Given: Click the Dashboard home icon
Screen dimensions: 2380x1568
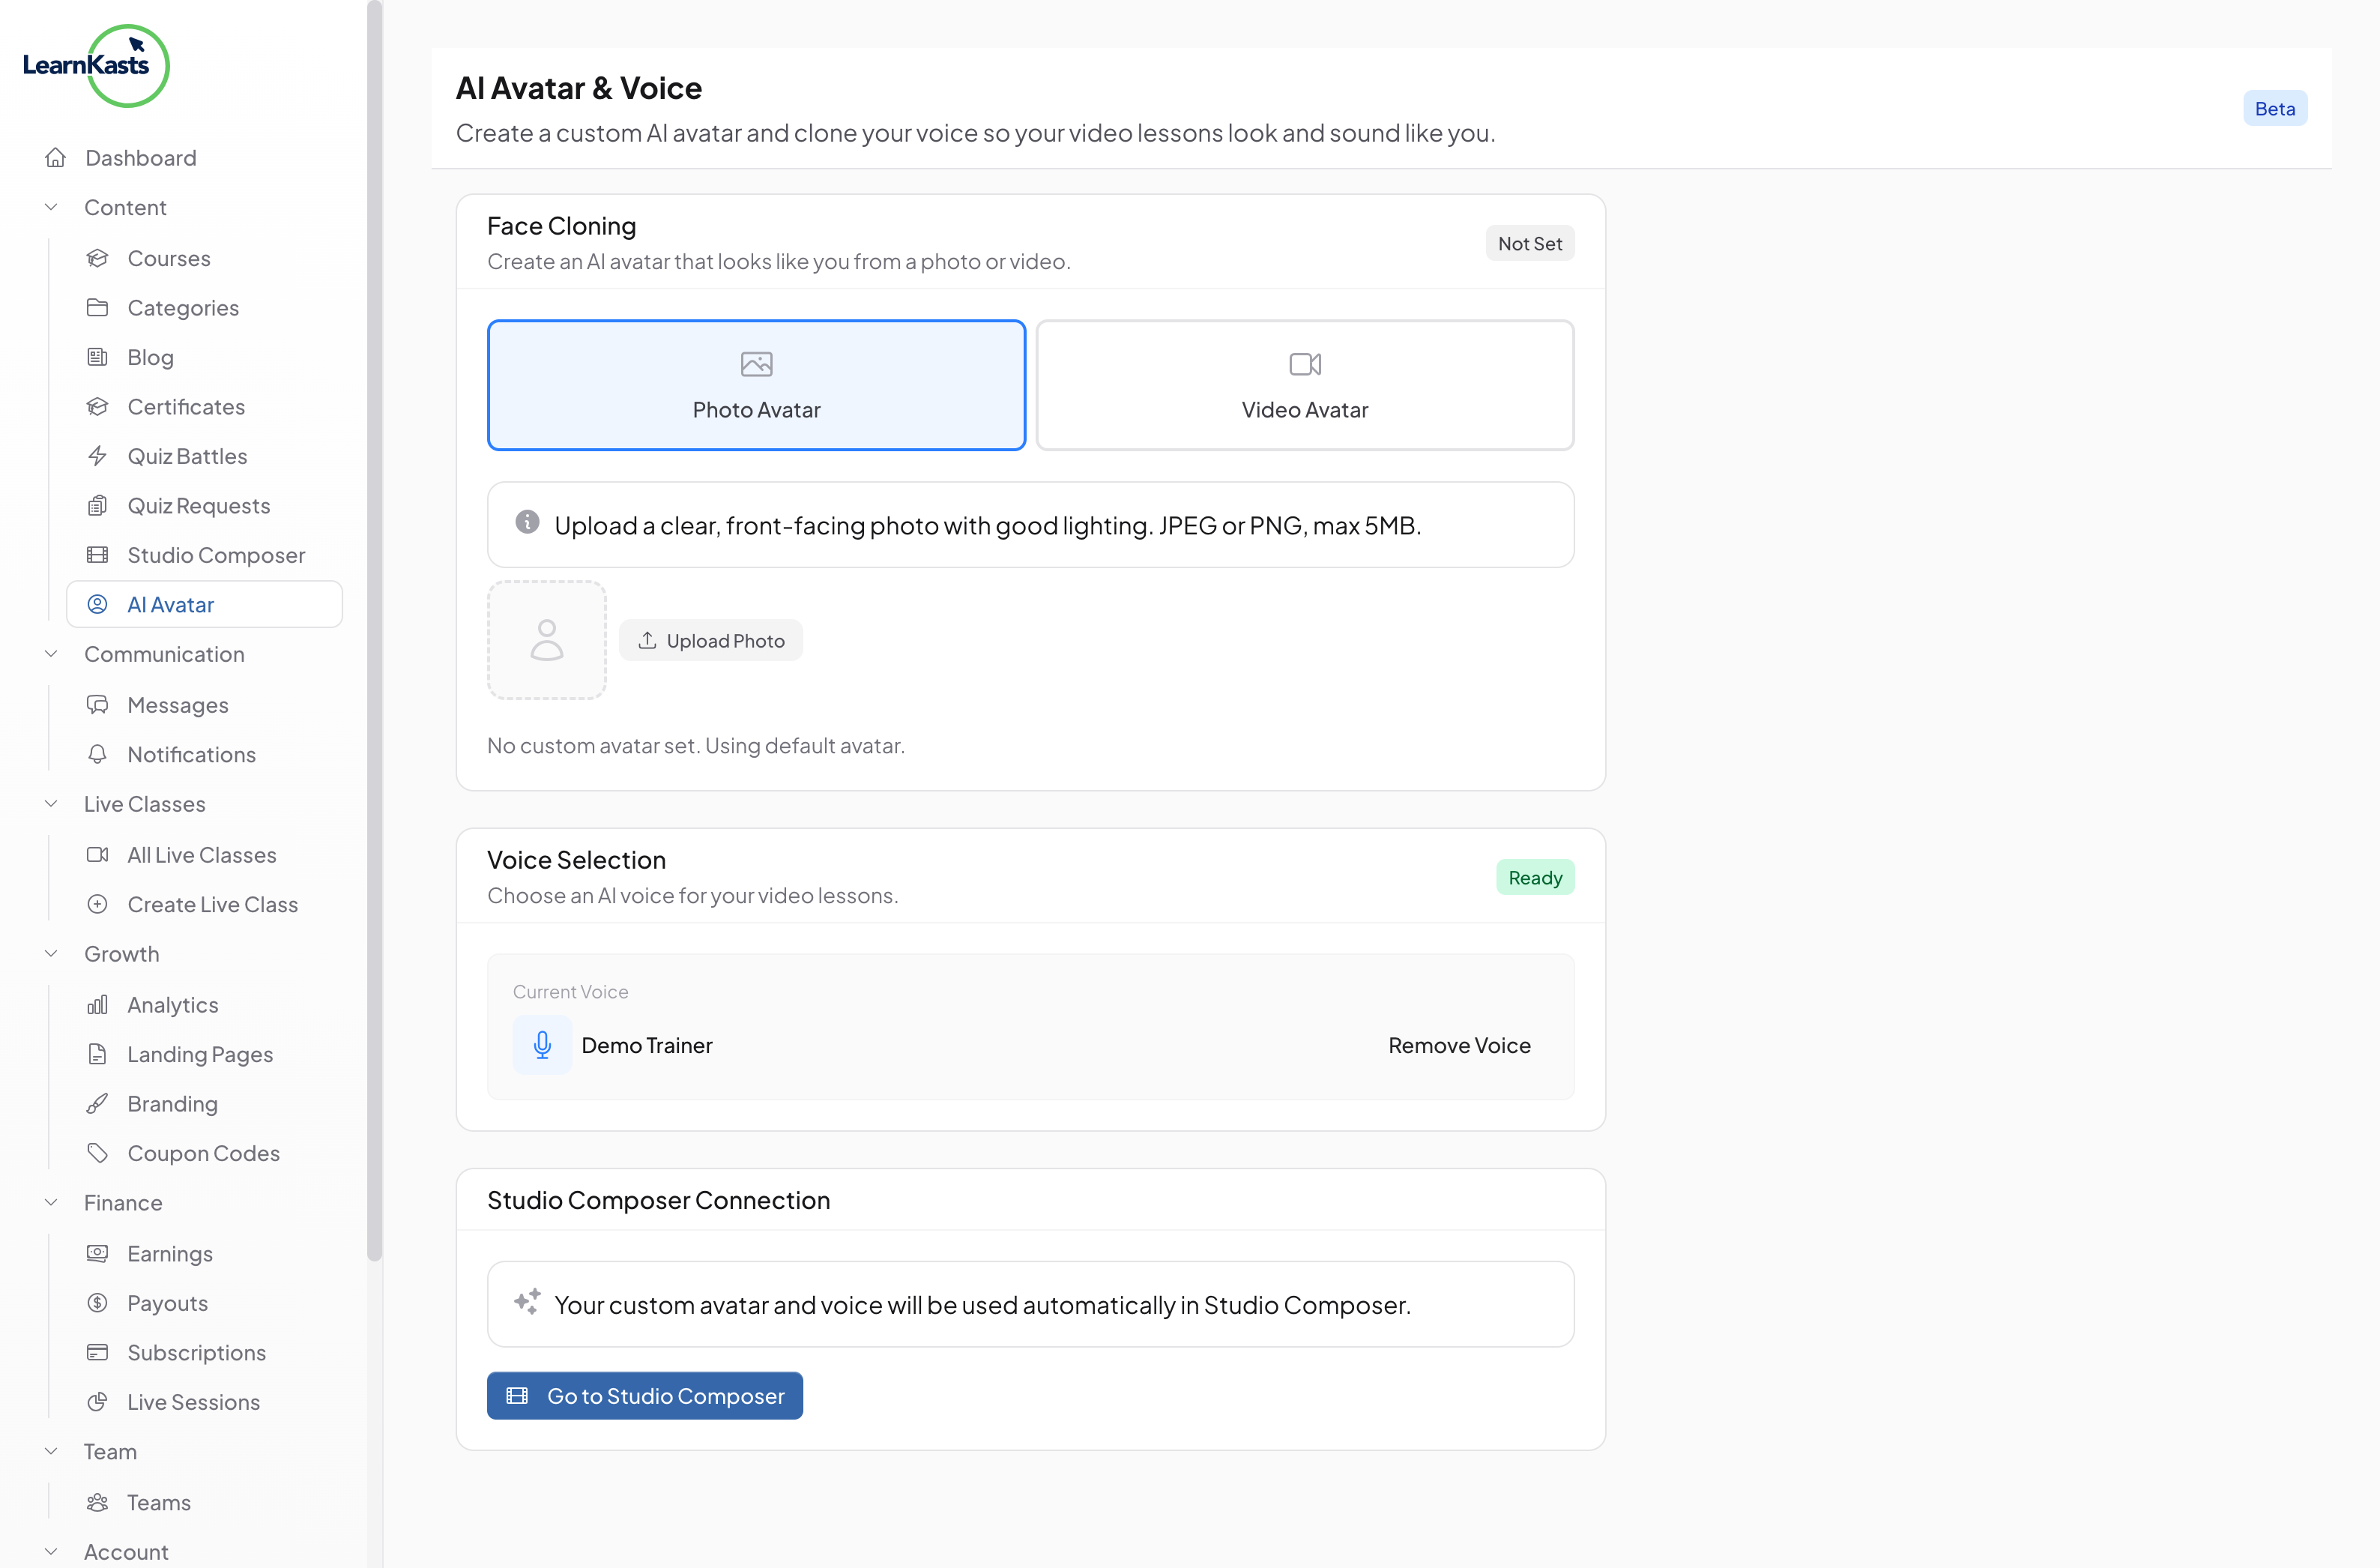Looking at the screenshot, I should [x=56, y=158].
